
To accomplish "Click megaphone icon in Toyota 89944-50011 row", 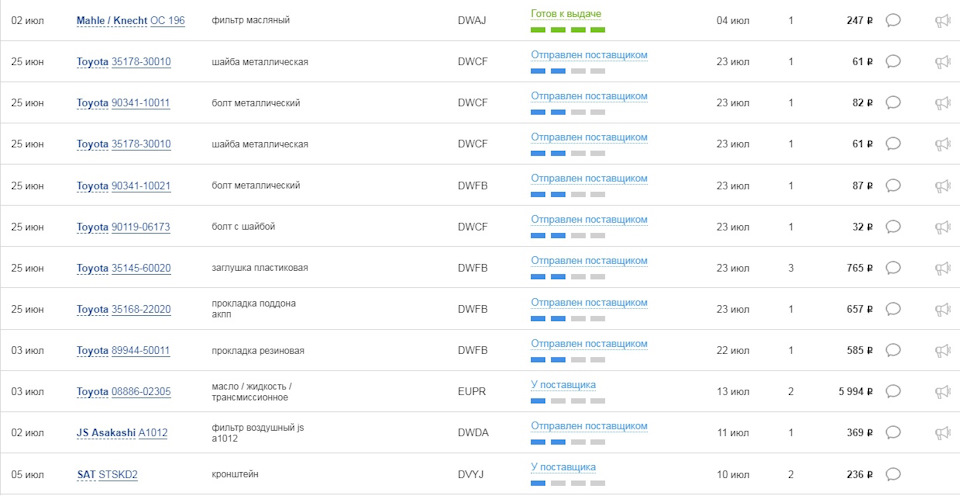I will (x=942, y=350).
